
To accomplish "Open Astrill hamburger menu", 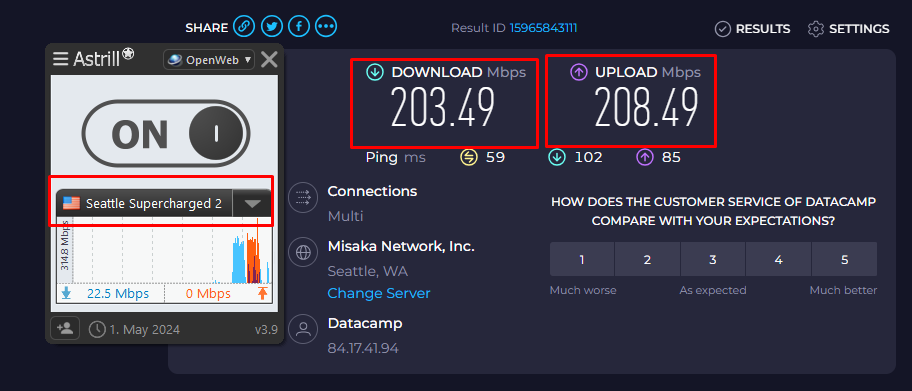I will [60, 59].
